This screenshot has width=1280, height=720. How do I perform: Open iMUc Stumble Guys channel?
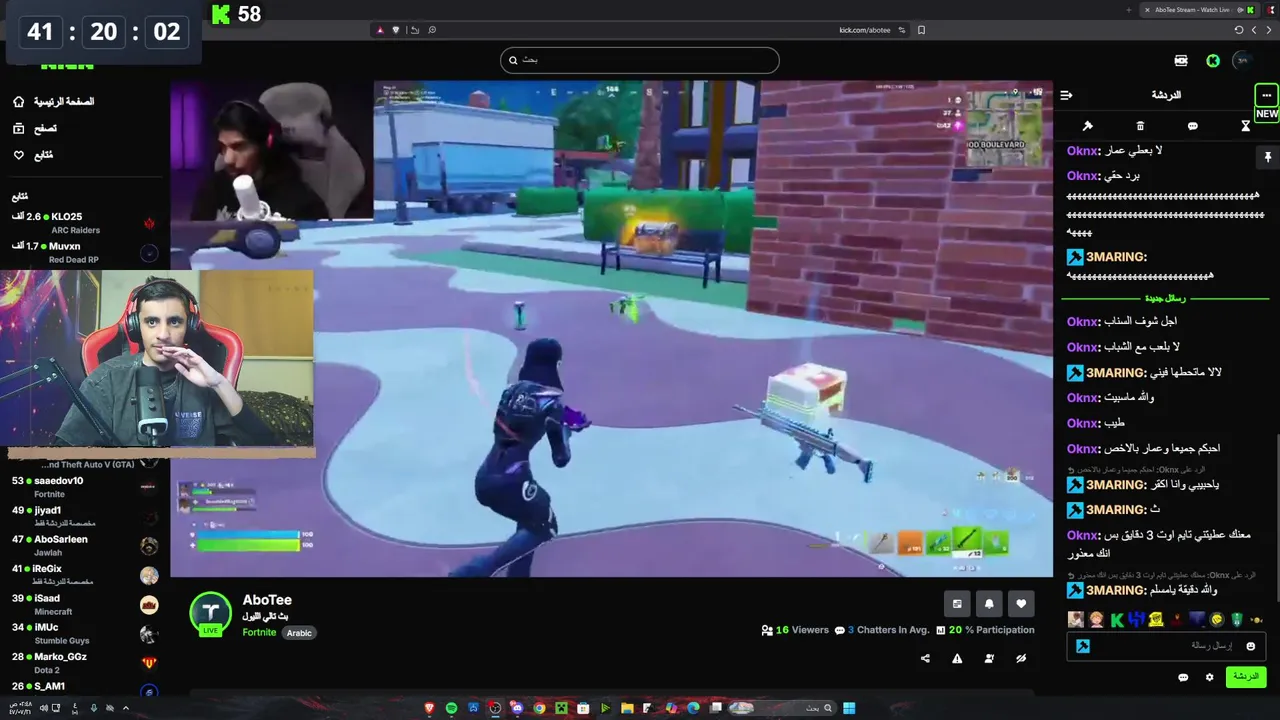(x=84, y=633)
